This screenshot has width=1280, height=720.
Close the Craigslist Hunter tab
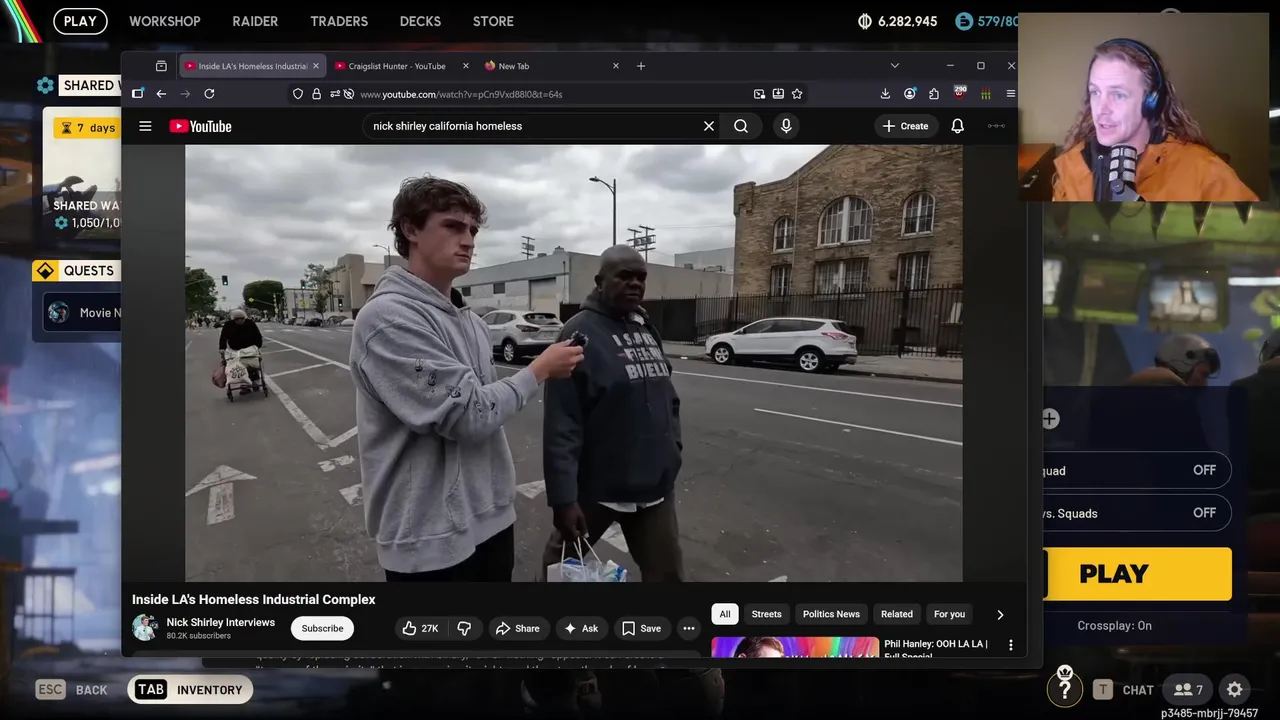465,66
